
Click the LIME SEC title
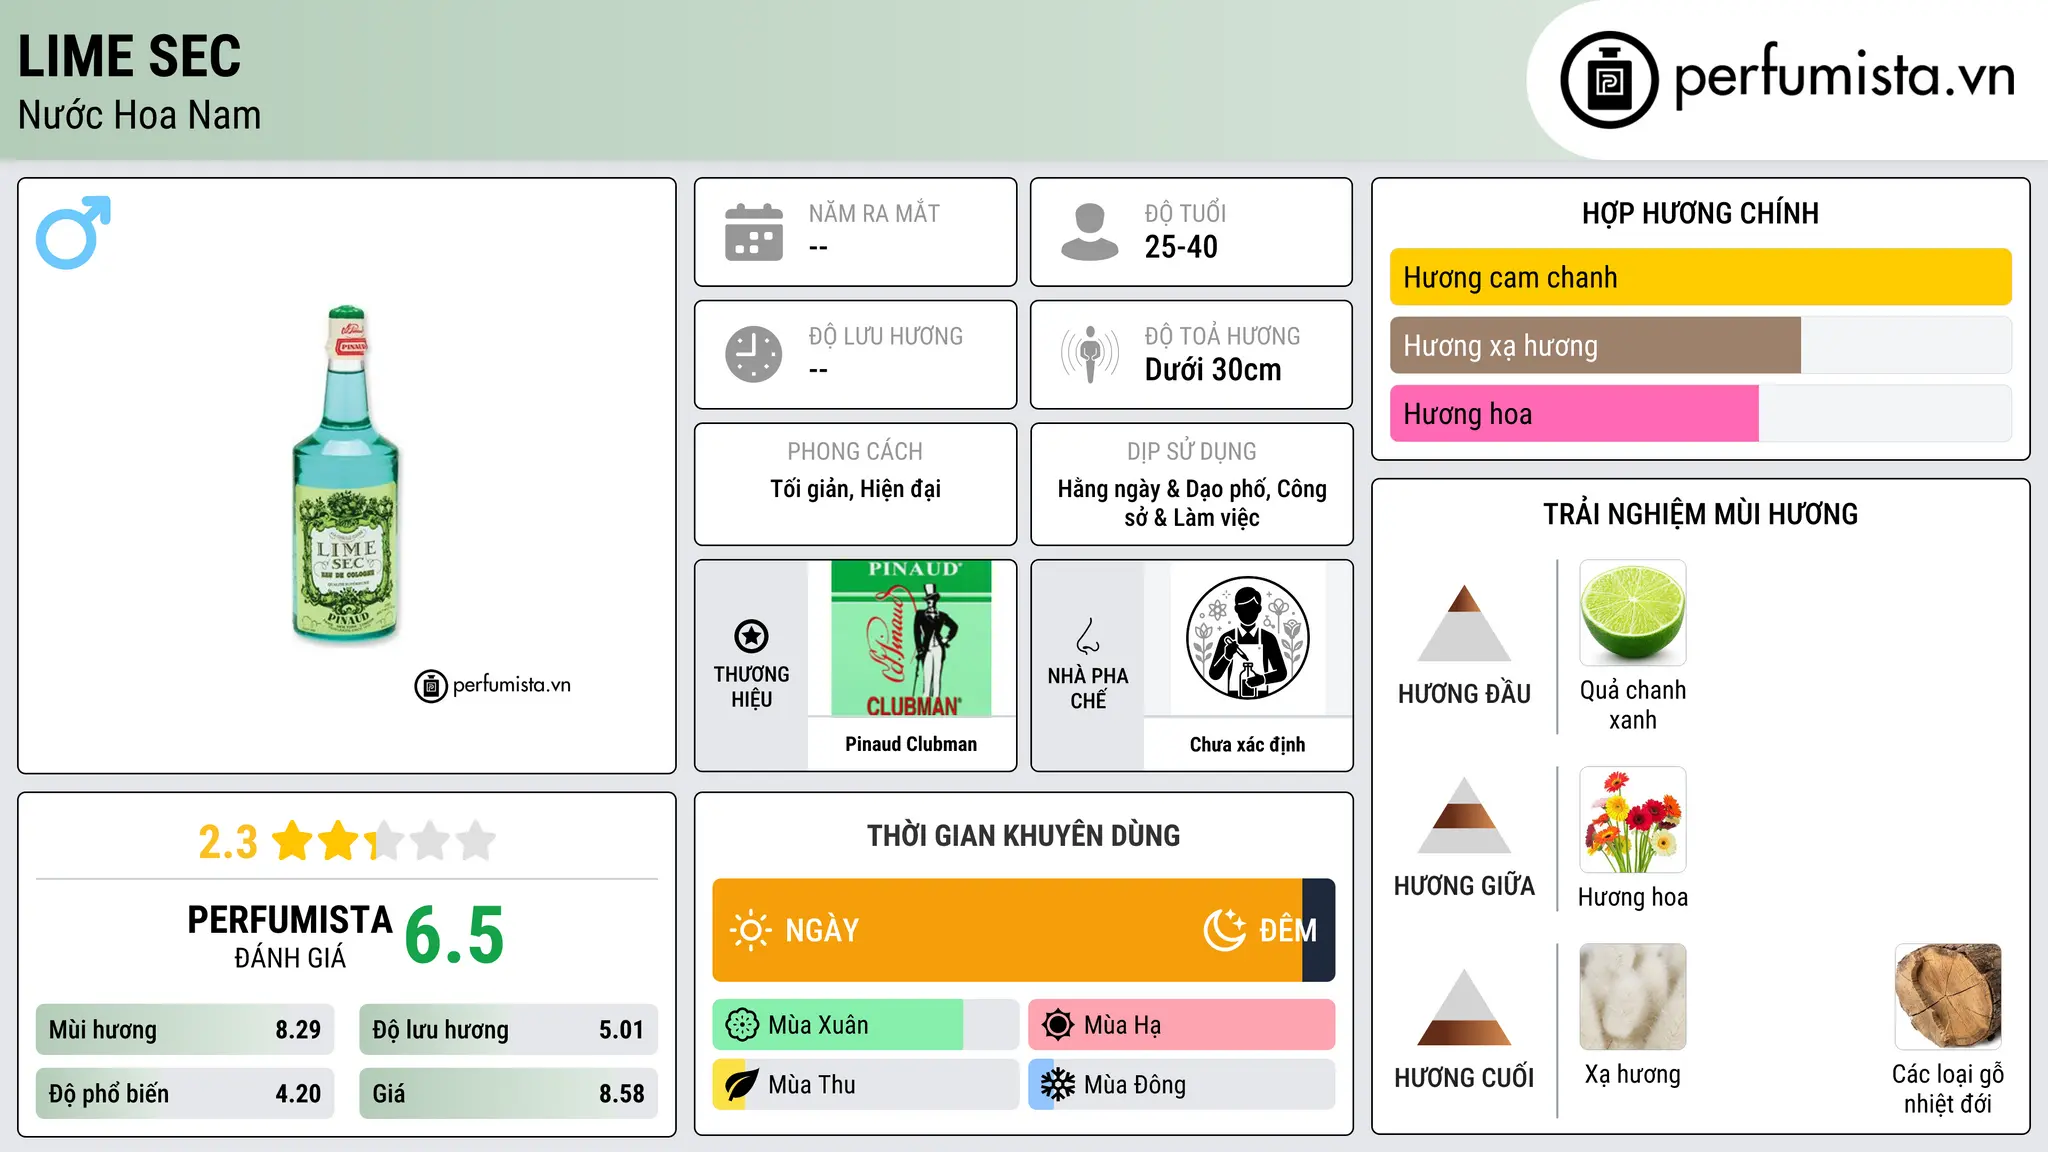(130, 56)
